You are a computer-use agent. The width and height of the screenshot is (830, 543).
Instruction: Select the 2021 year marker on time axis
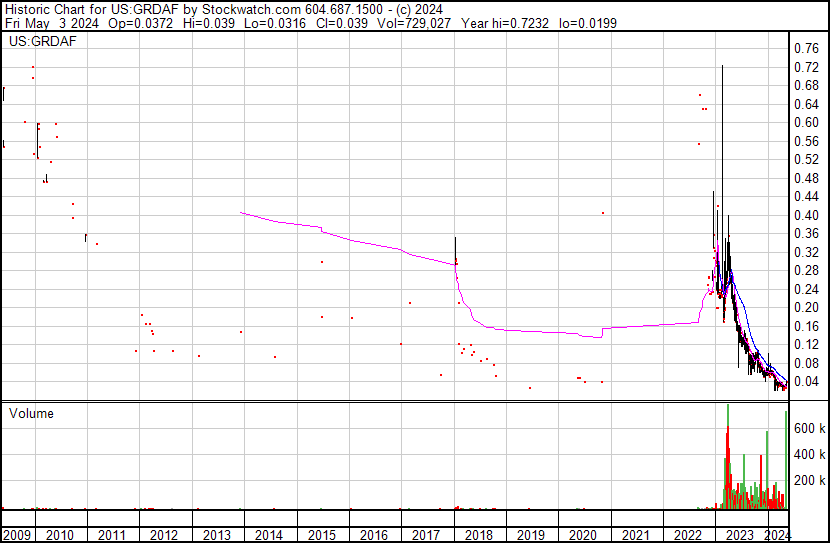(x=635, y=535)
